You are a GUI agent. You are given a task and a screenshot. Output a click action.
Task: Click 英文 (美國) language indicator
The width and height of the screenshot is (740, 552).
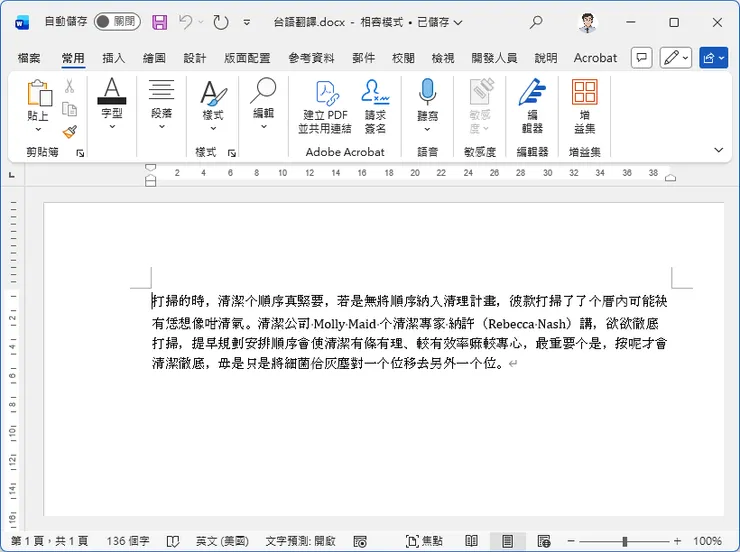[222, 541]
